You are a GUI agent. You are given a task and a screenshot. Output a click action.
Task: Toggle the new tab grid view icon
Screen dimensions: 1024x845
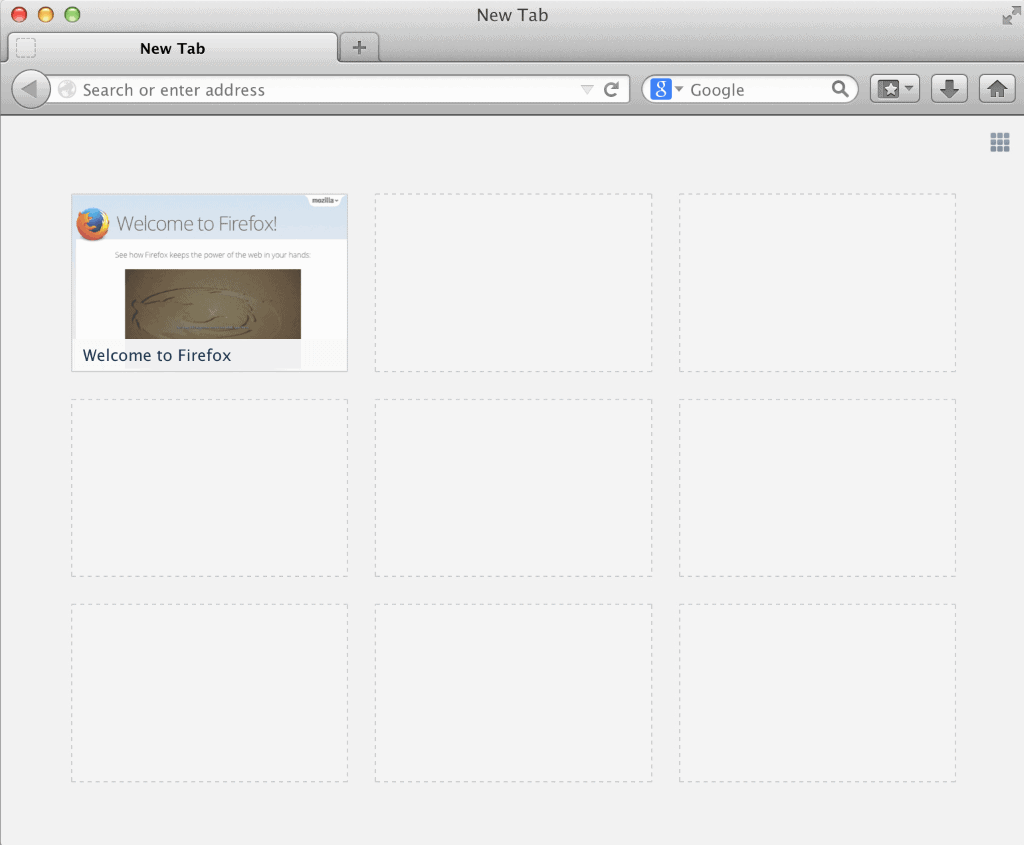[x=999, y=142]
